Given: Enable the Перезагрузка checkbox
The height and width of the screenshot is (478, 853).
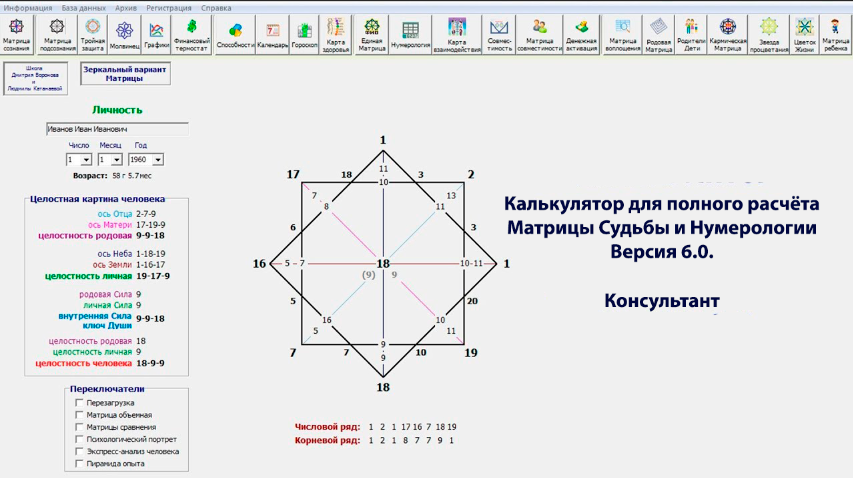Looking at the screenshot, I should (x=79, y=403).
